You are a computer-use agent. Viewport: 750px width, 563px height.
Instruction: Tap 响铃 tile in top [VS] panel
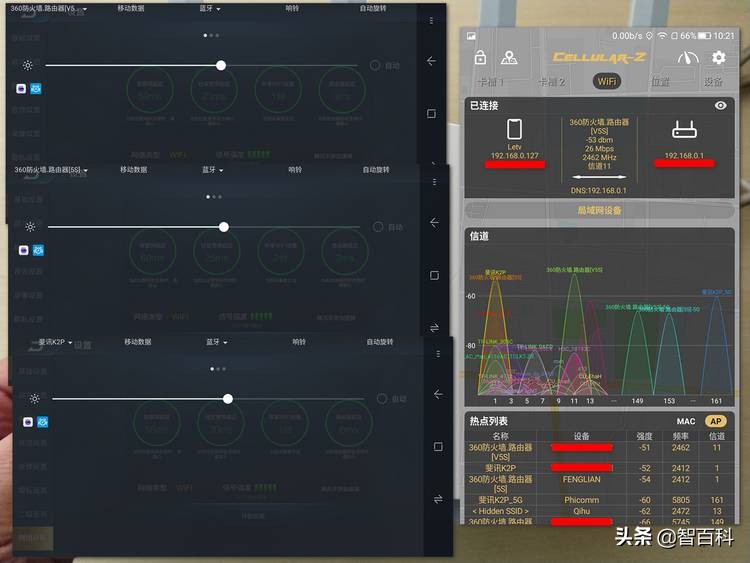292,9
